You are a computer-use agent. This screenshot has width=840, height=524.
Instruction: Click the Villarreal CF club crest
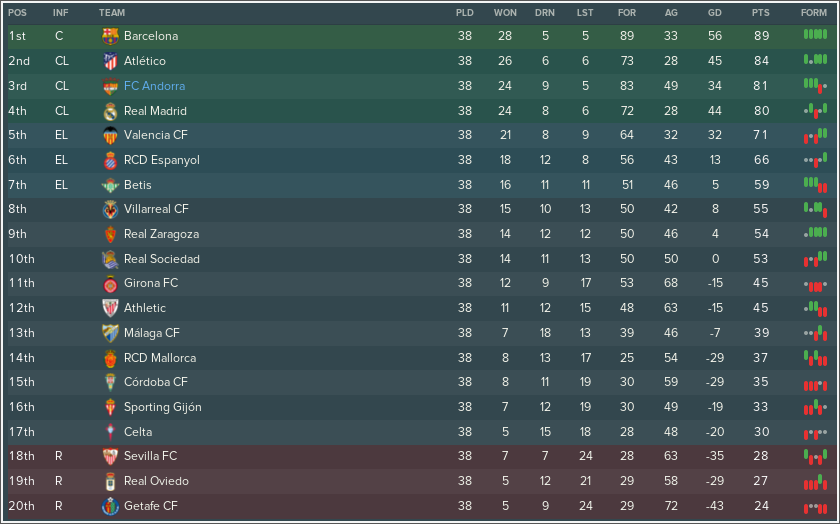coord(110,209)
